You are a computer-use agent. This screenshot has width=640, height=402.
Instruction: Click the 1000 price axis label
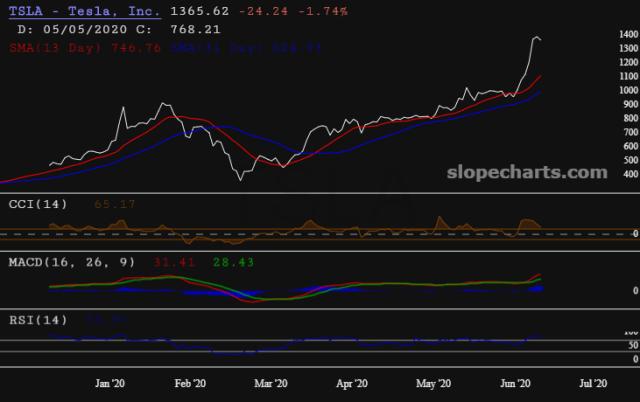(629, 90)
